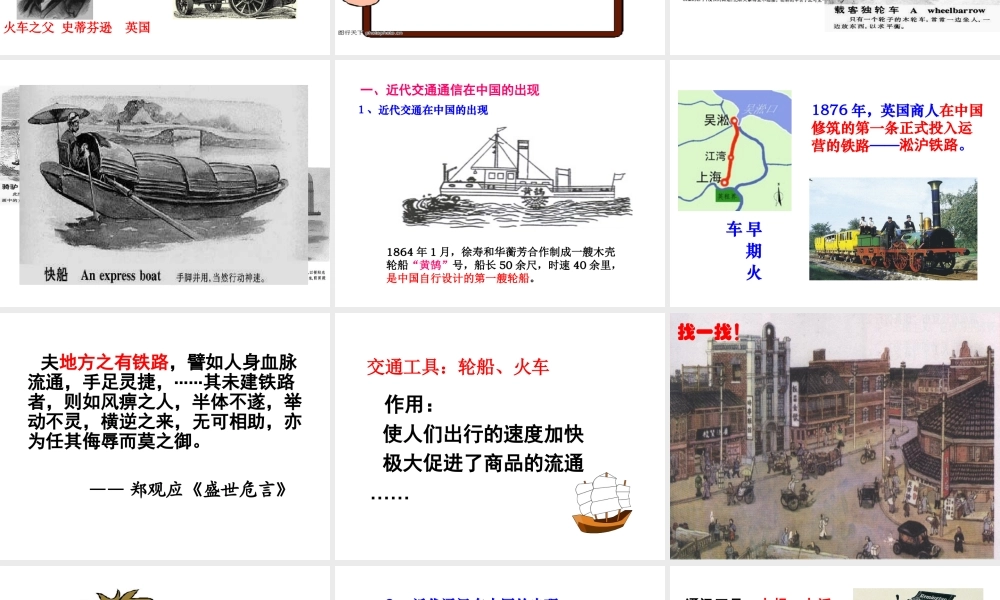Click the sailing ship clipart

(602, 502)
